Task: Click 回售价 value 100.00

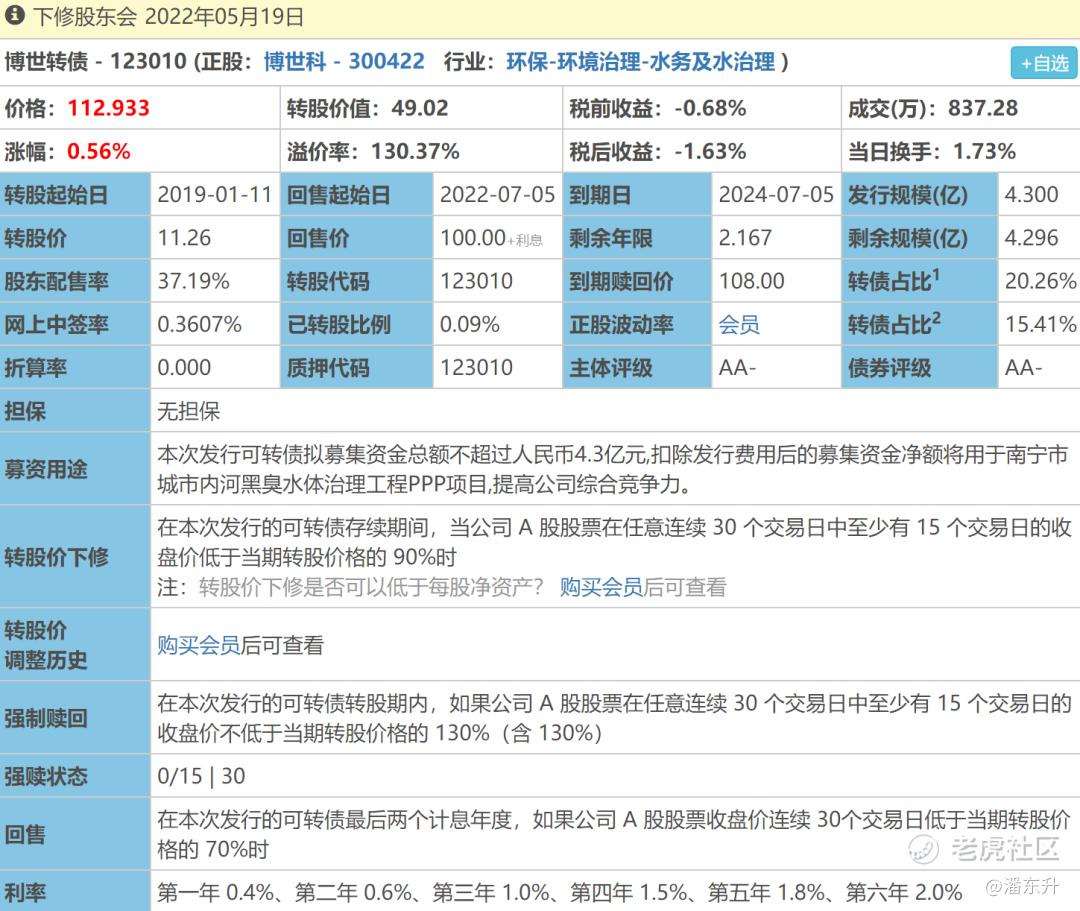Action: 473,238
